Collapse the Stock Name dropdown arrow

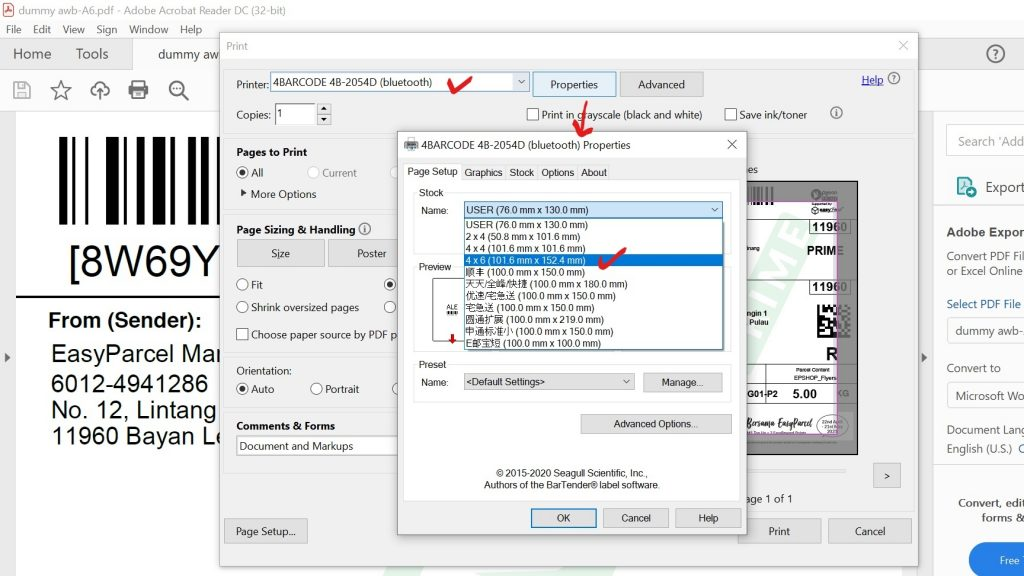click(714, 210)
